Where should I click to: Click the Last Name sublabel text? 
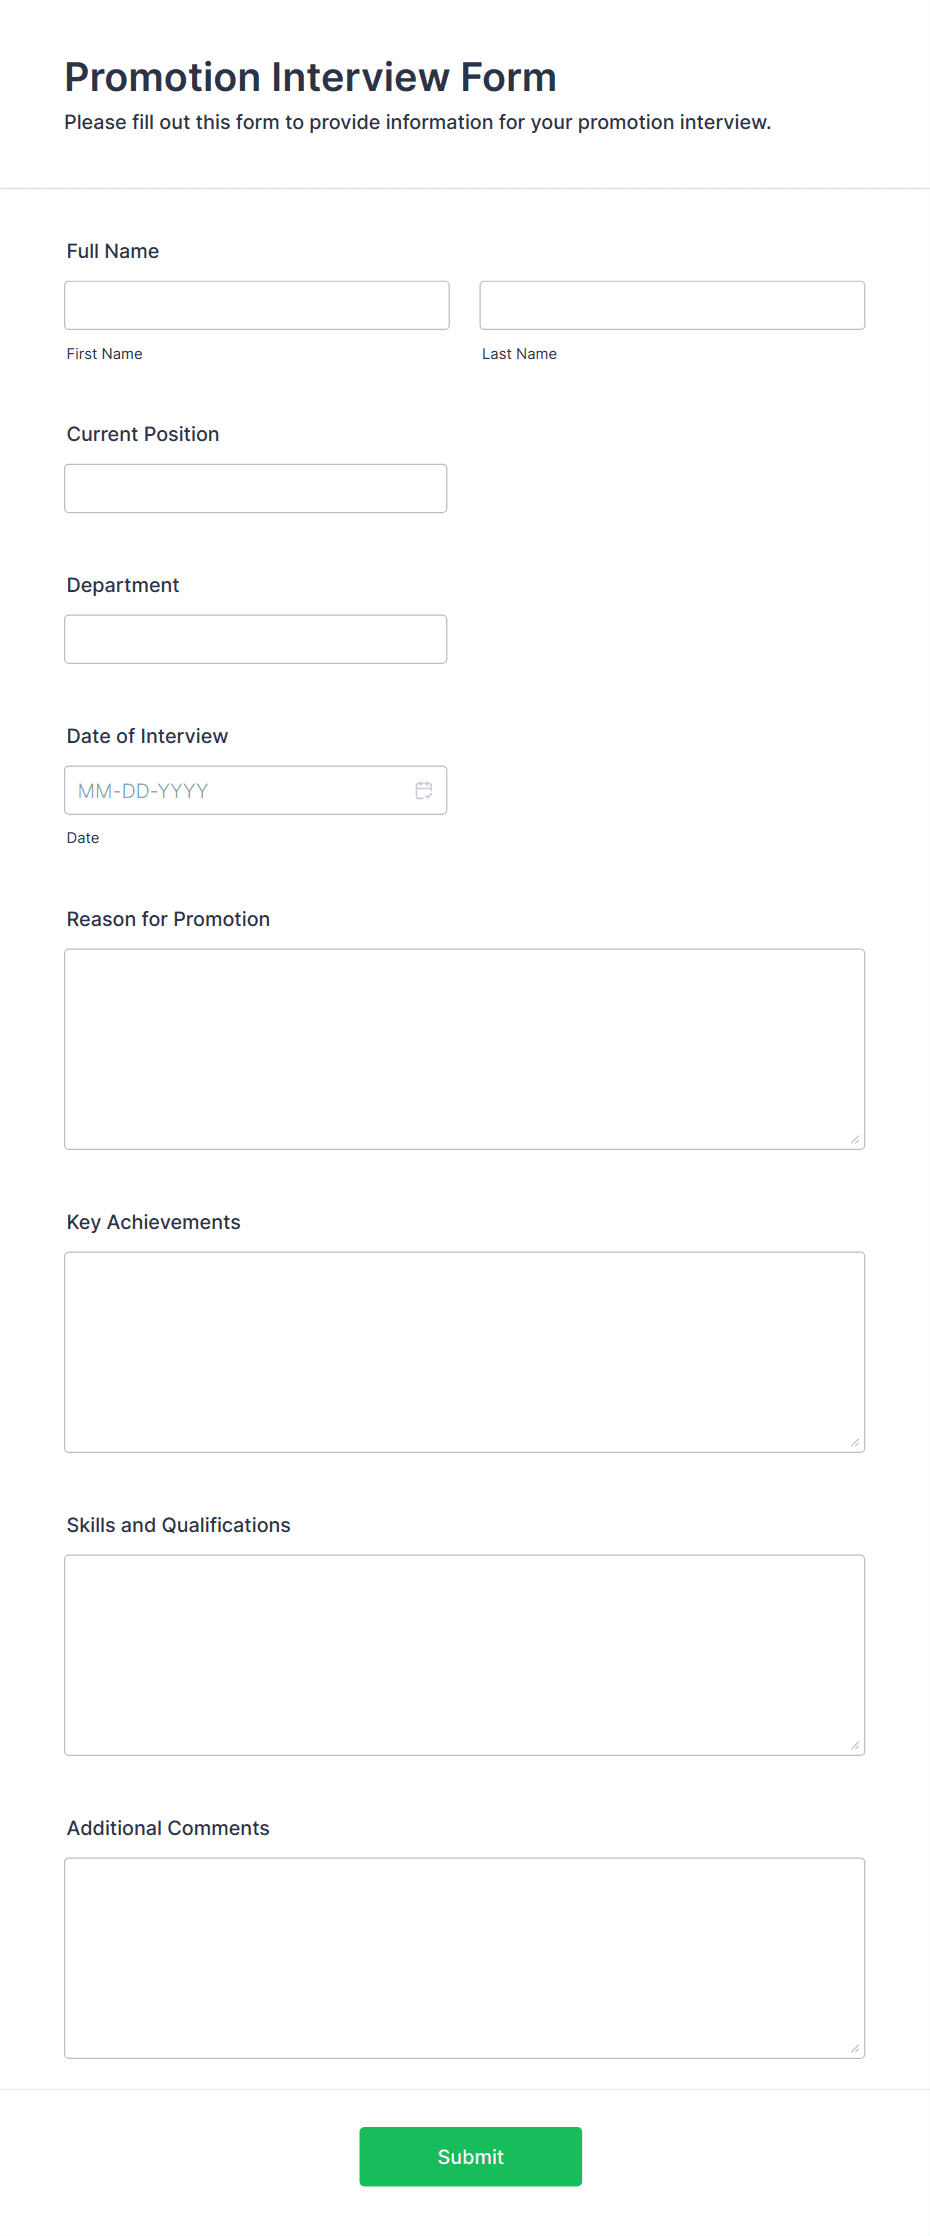coord(519,353)
